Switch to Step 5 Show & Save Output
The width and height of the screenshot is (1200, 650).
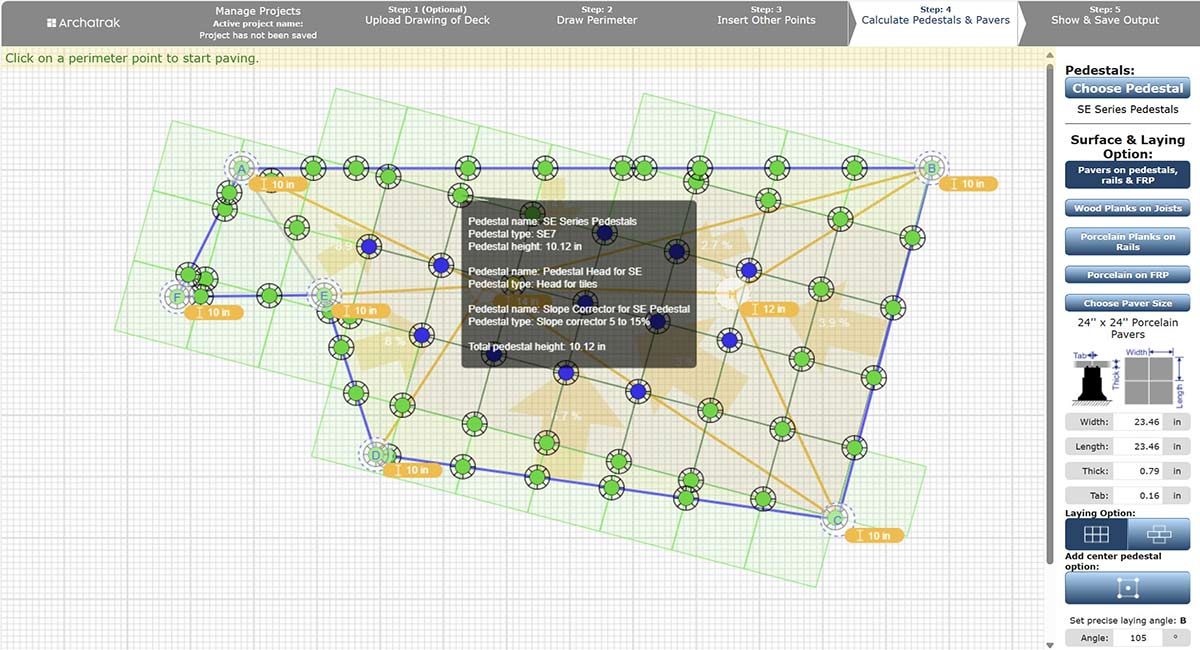tap(1104, 20)
